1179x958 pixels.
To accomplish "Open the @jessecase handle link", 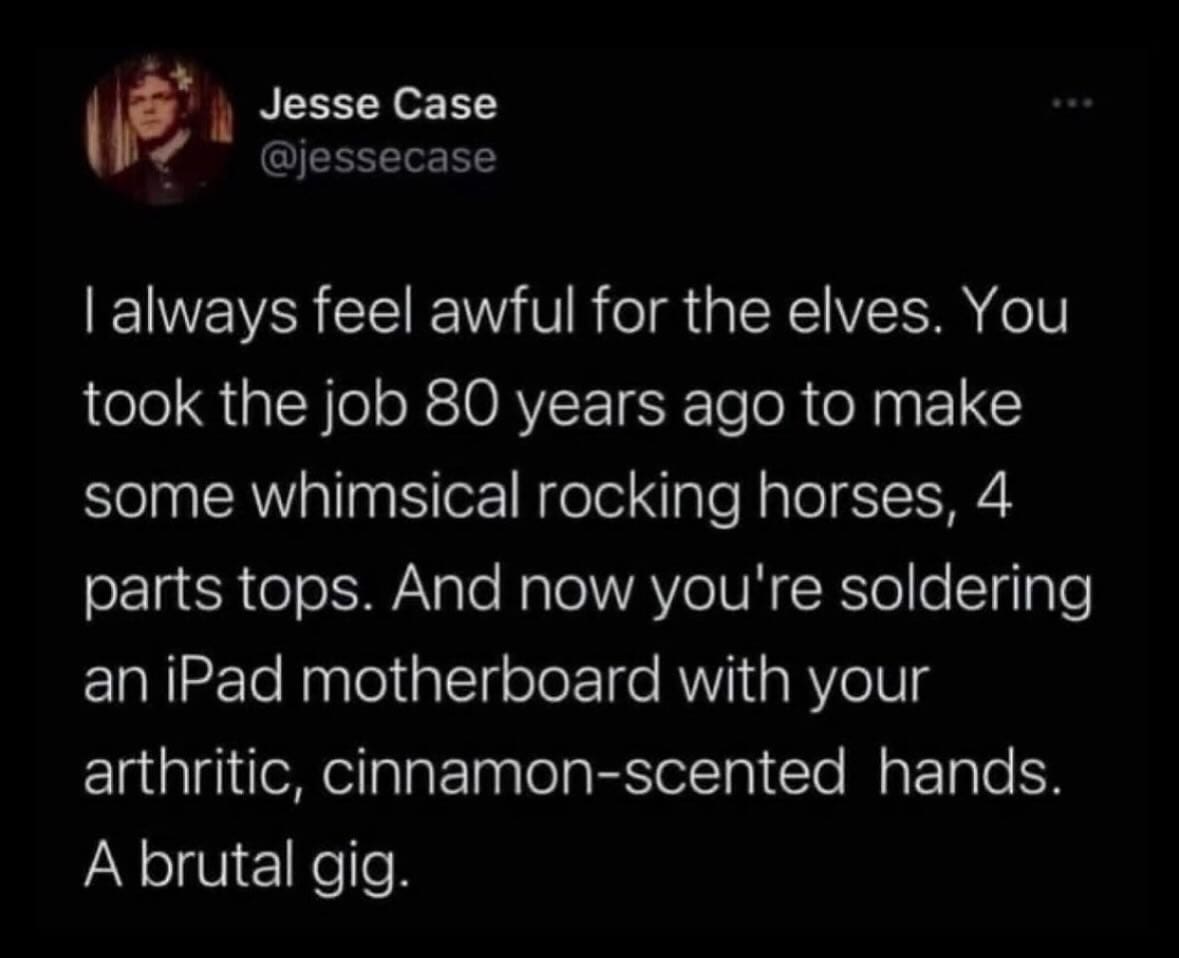I will point(378,158).
